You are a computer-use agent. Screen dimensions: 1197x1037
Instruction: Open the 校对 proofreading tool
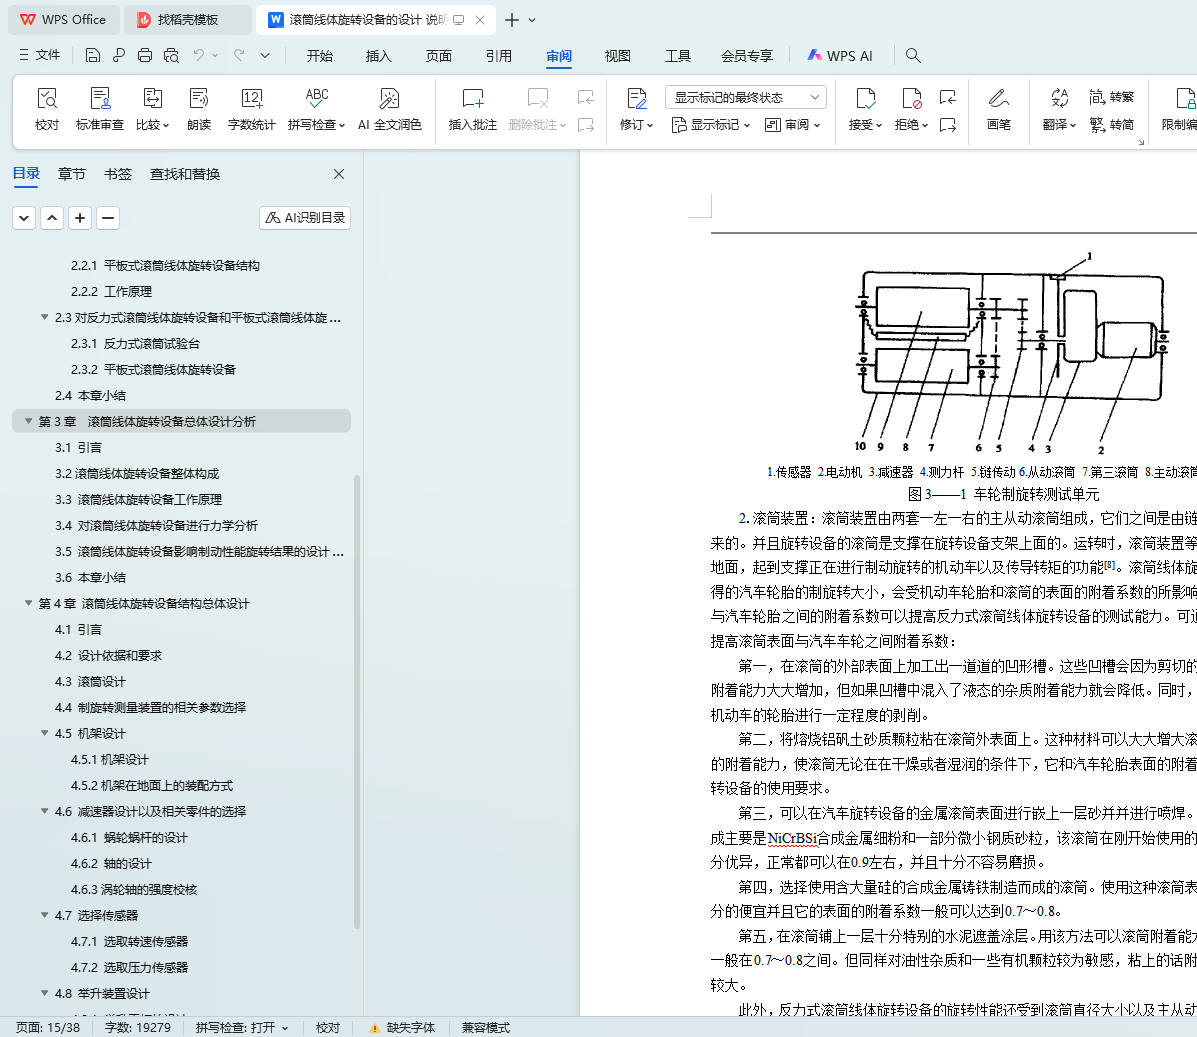tap(47, 109)
